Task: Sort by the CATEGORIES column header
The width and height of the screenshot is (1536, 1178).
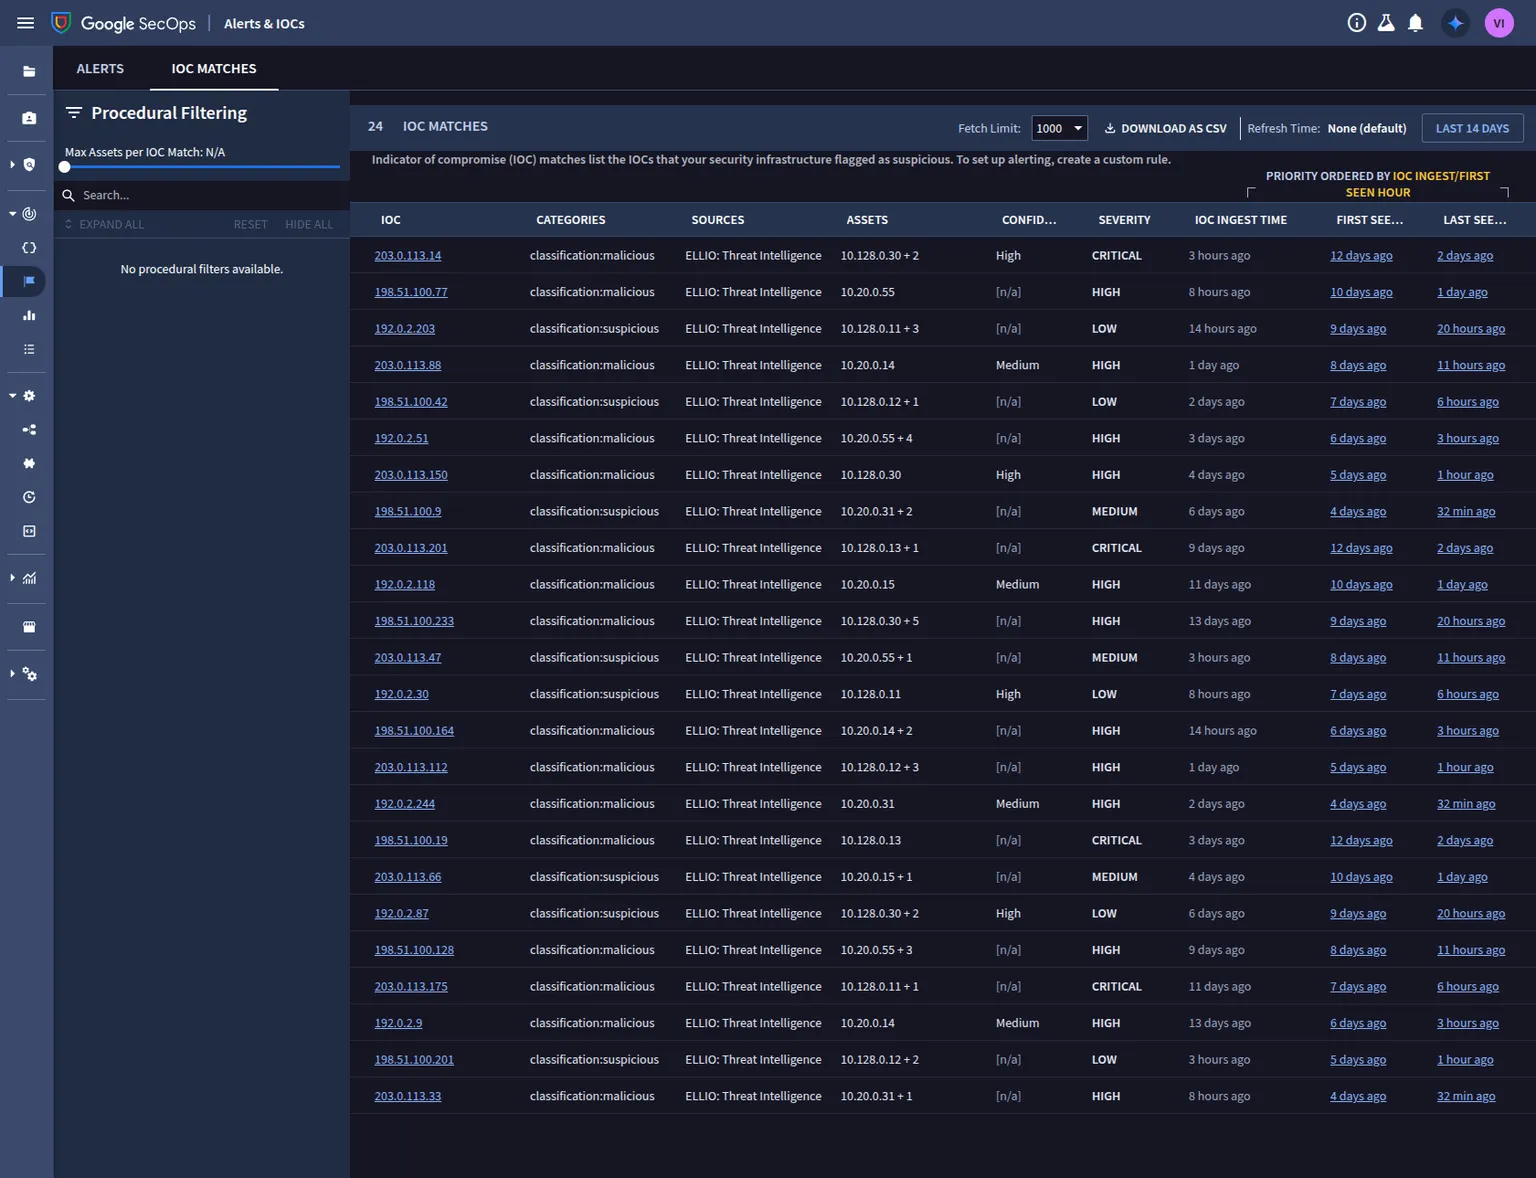Action: pos(571,220)
